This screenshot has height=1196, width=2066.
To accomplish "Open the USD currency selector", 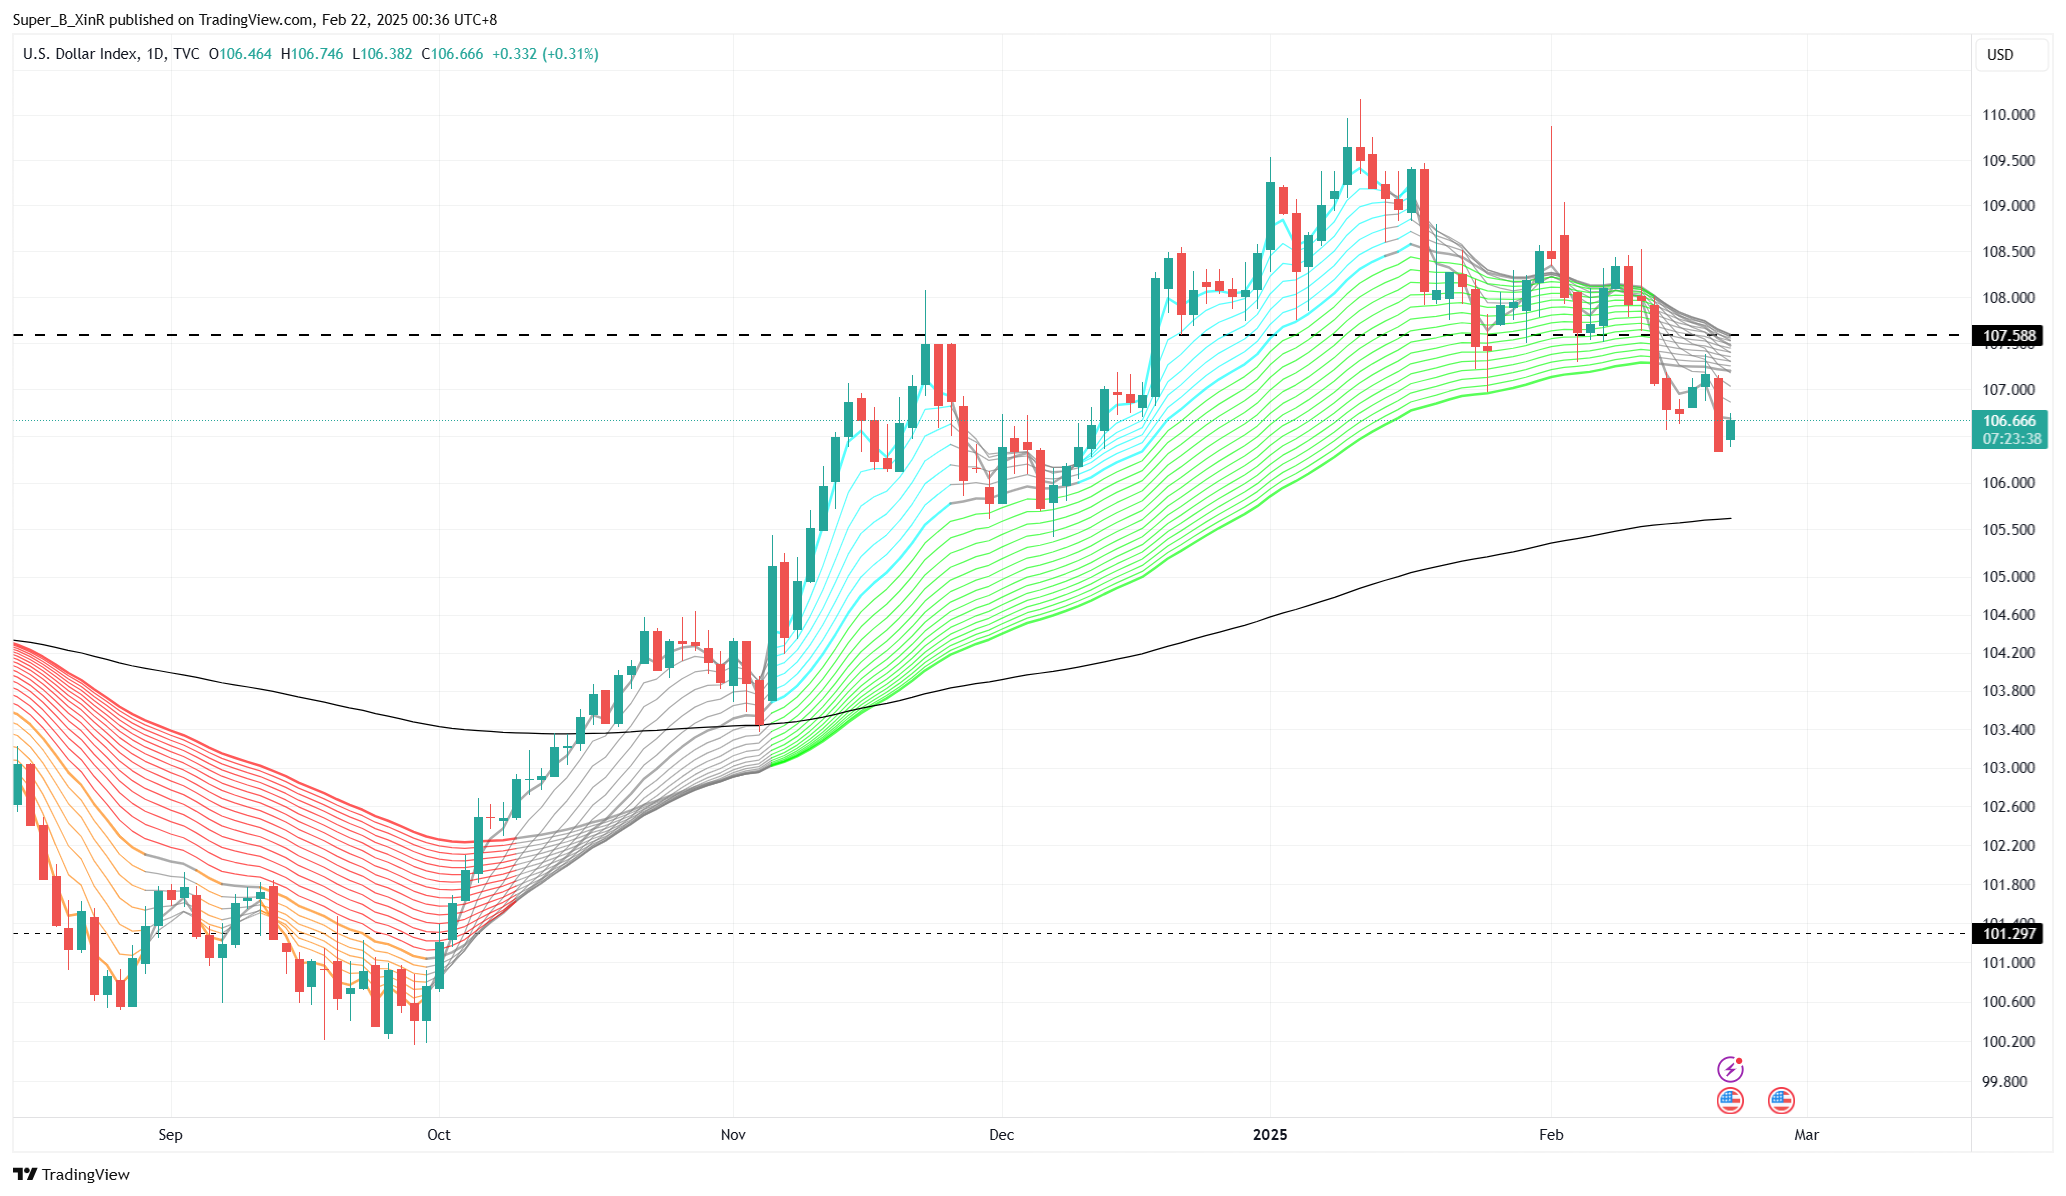I will tap(2012, 54).
